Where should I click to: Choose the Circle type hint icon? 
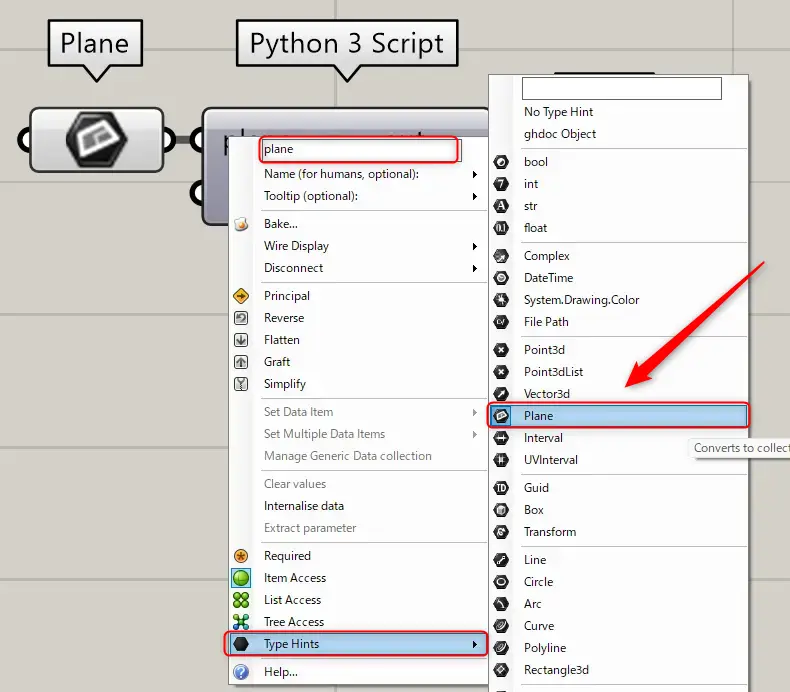[x=502, y=582]
